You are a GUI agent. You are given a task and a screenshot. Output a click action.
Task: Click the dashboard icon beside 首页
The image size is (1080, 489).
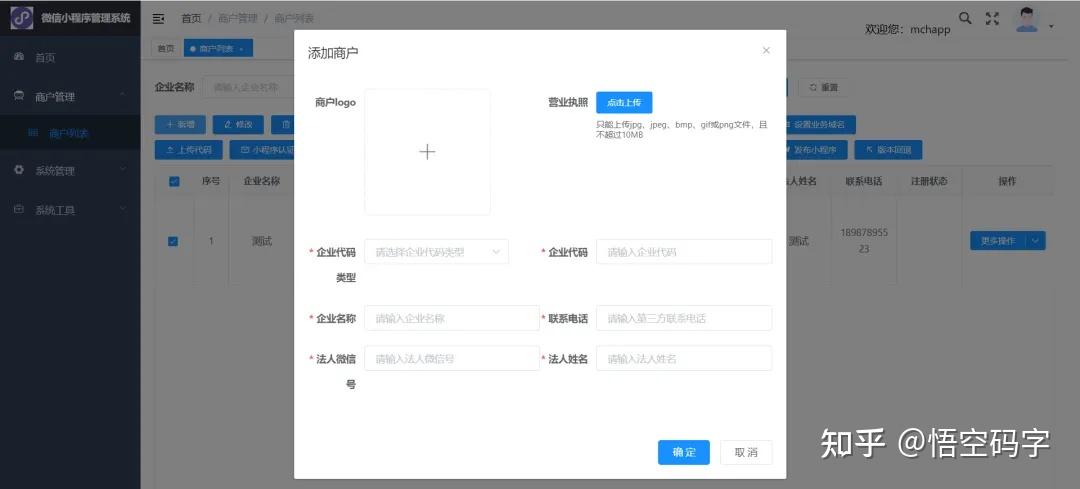tap(19, 56)
